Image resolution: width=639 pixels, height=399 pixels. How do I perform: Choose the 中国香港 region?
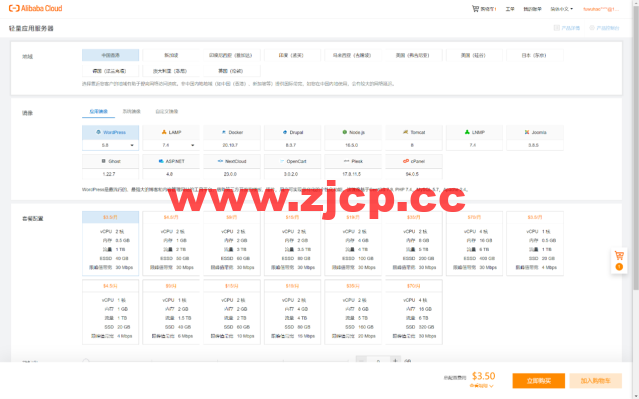[110, 55]
